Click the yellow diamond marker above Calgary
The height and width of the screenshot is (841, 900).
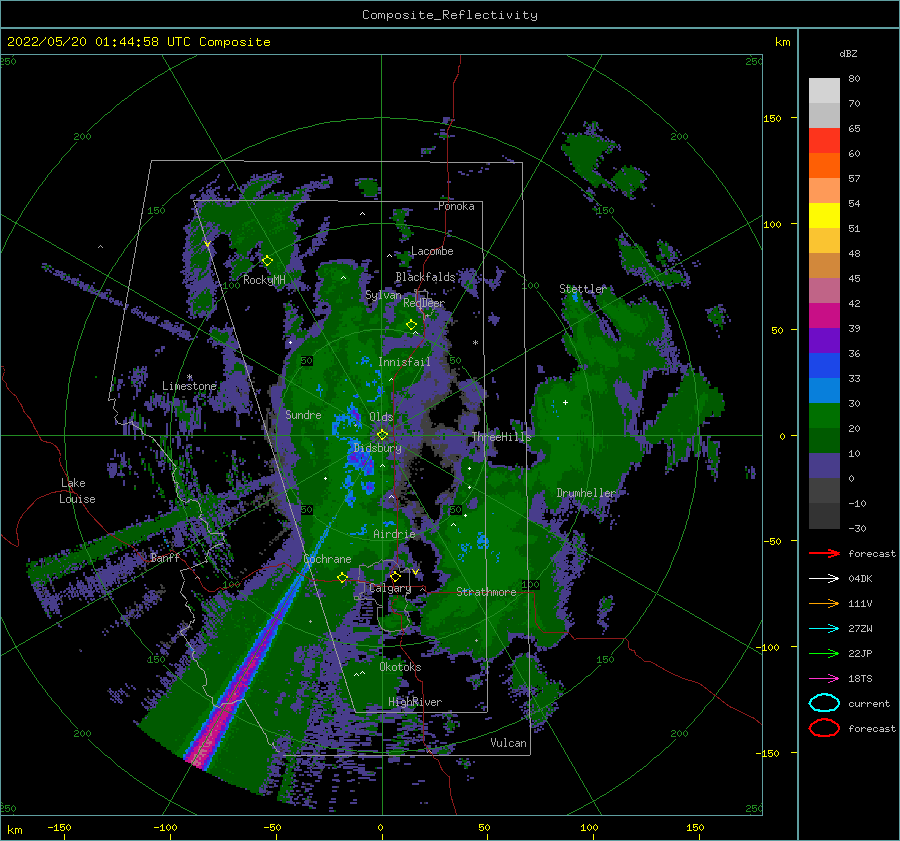pos(395,576)
